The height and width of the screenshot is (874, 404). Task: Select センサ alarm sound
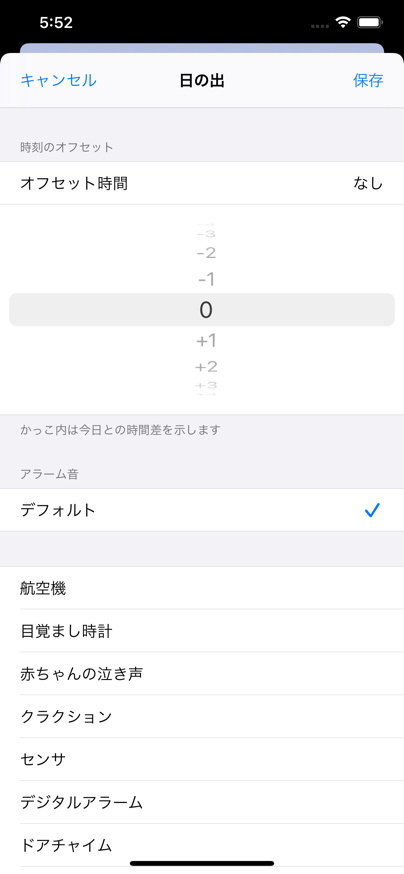tap(202, 760)
